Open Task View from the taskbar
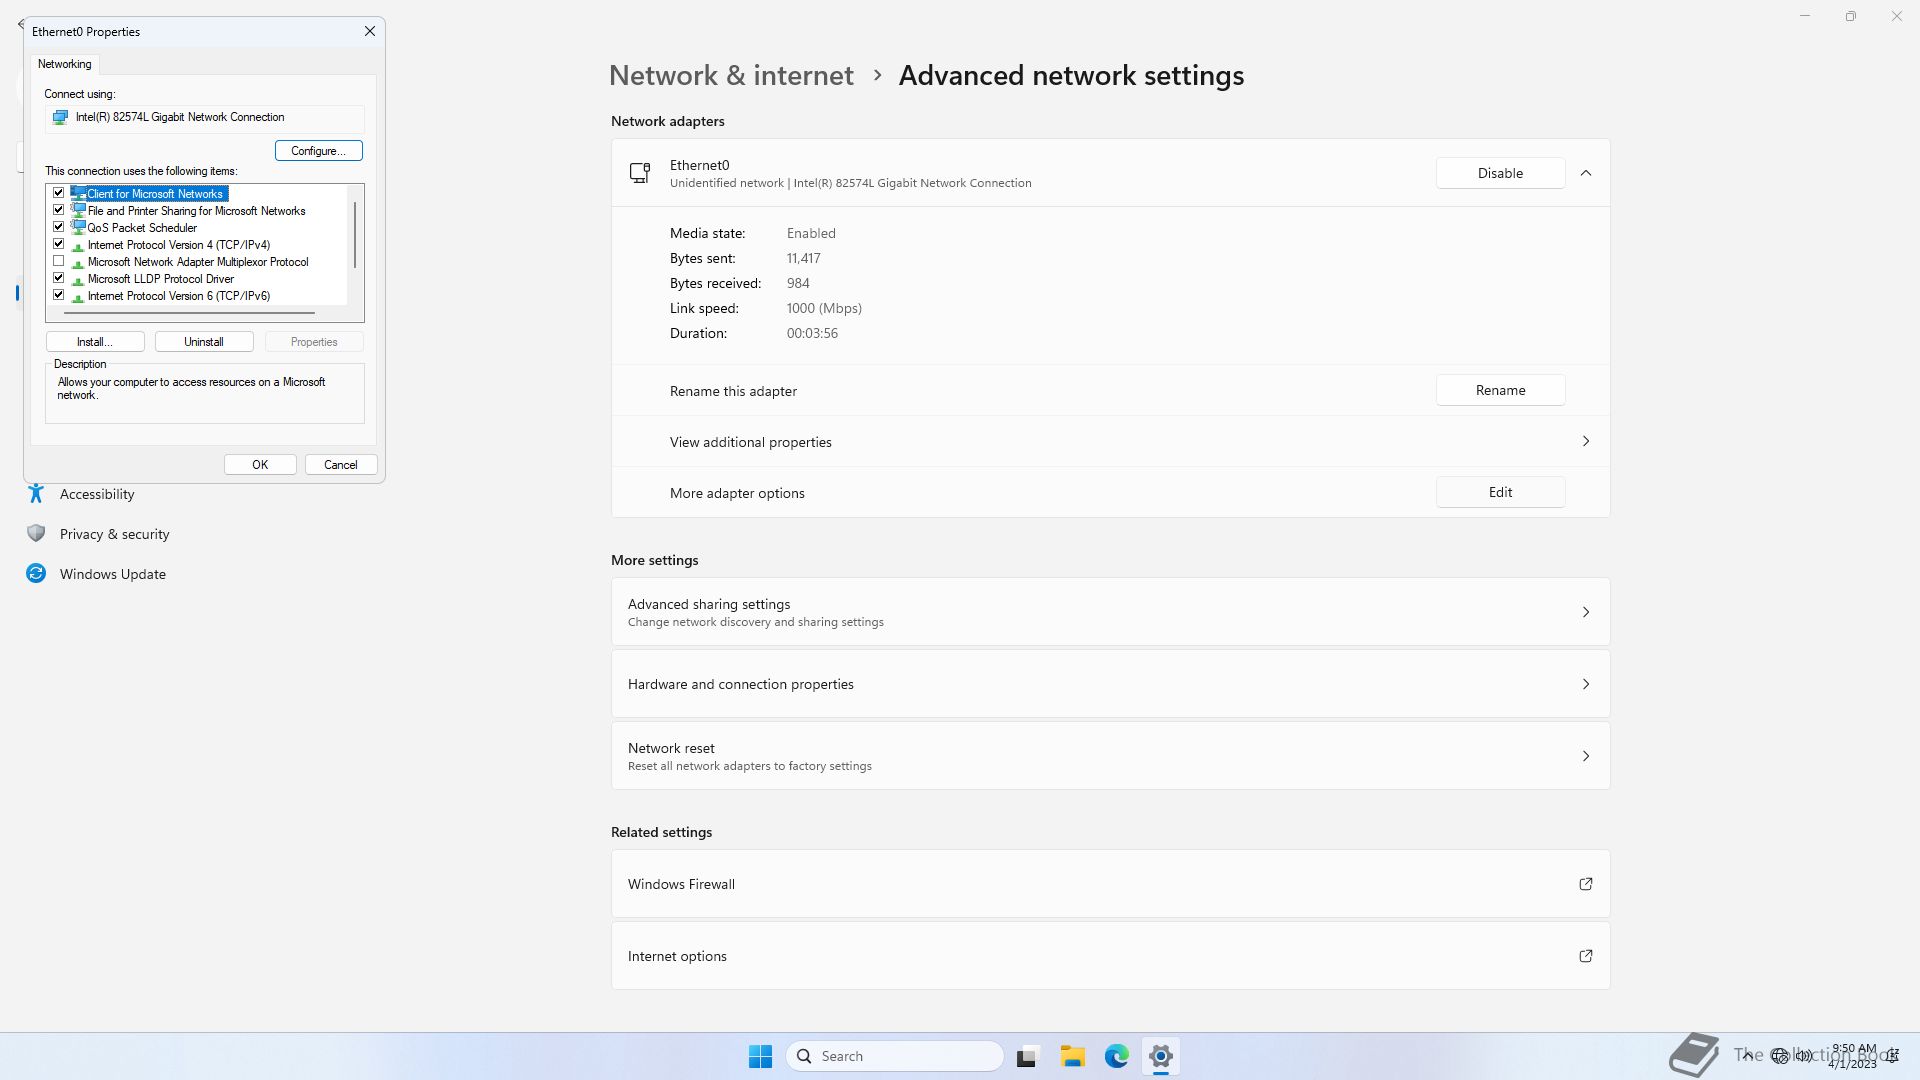The width and height of the screenshot is (1920, 1080). (x=1027, y=1056)
